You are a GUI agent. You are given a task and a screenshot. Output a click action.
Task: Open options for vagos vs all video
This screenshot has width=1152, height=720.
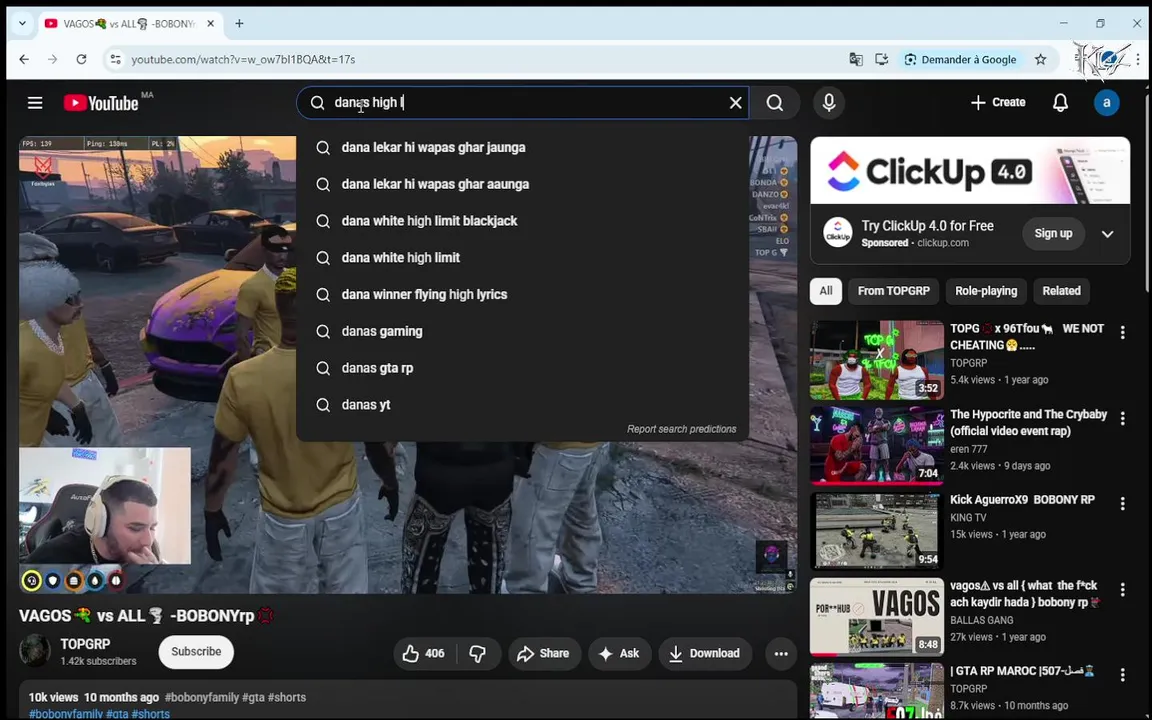[x=1122, y=590]
